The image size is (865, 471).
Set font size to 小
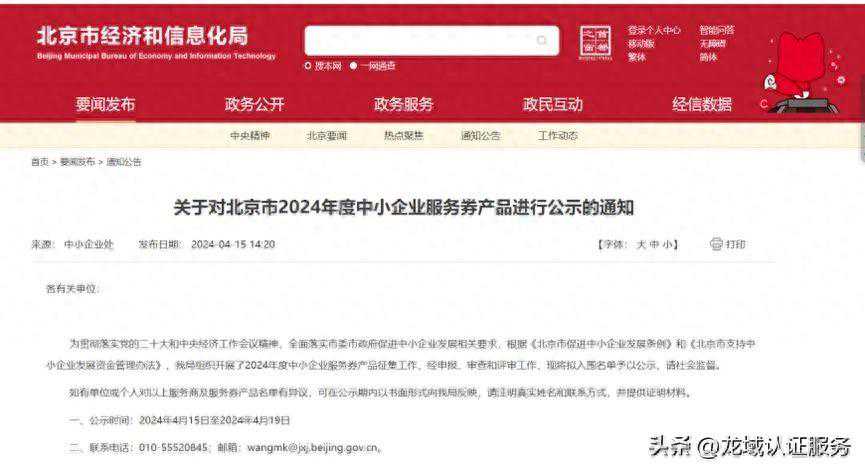point(666,244)
